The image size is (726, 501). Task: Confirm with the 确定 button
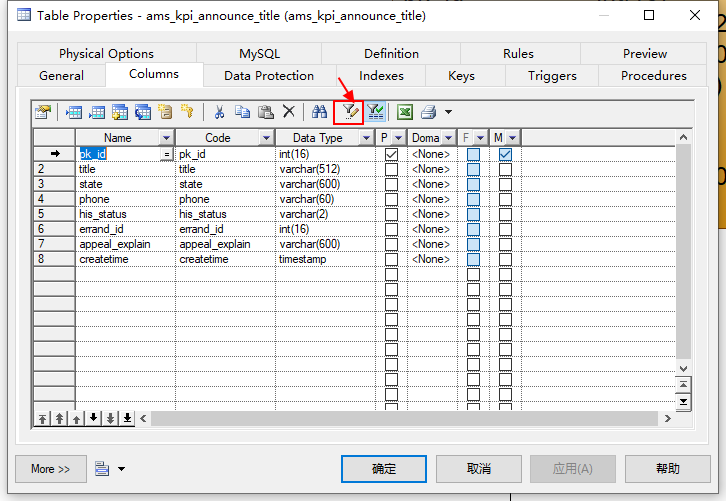pos(384,469)
